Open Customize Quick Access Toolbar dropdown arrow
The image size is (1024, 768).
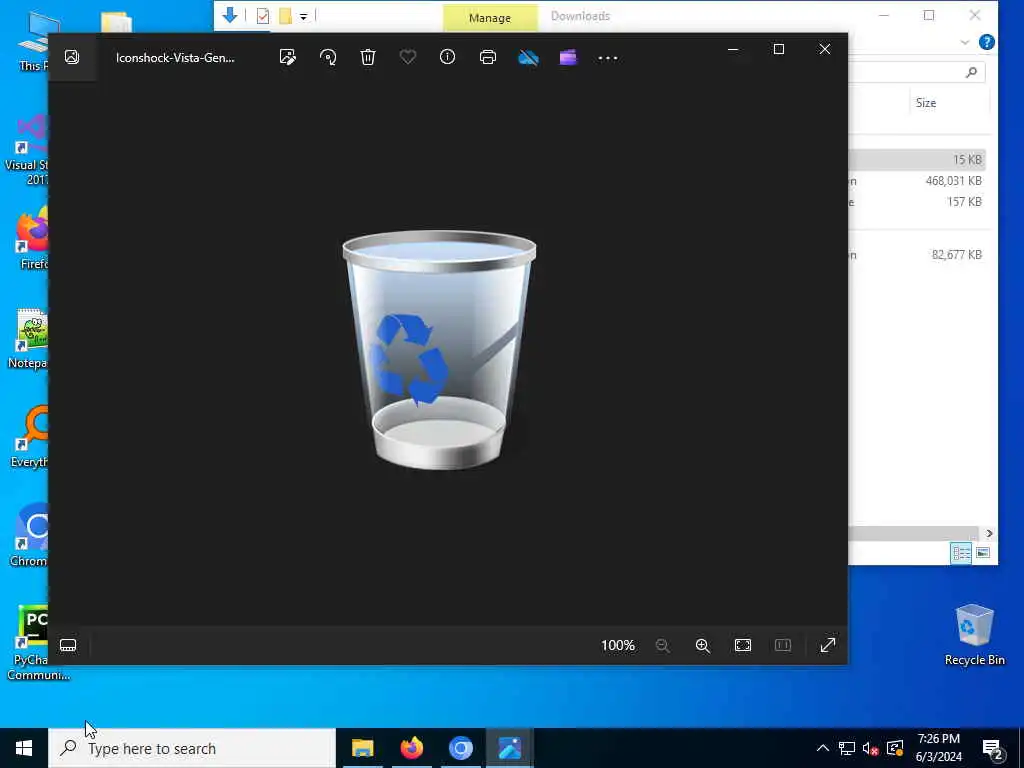304,16
